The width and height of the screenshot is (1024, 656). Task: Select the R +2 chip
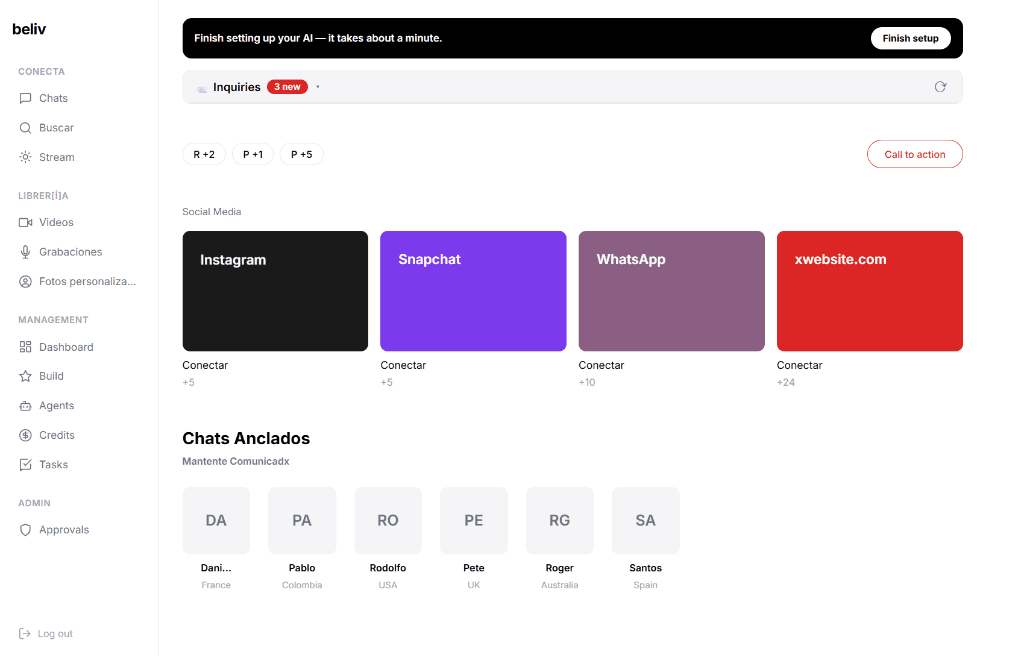[204, 154]
